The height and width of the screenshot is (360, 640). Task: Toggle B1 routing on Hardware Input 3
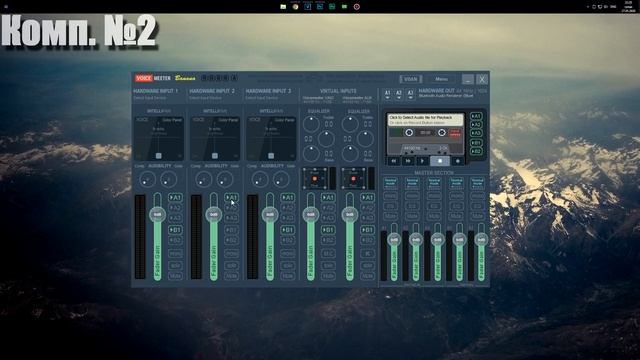tap(288, 230)
